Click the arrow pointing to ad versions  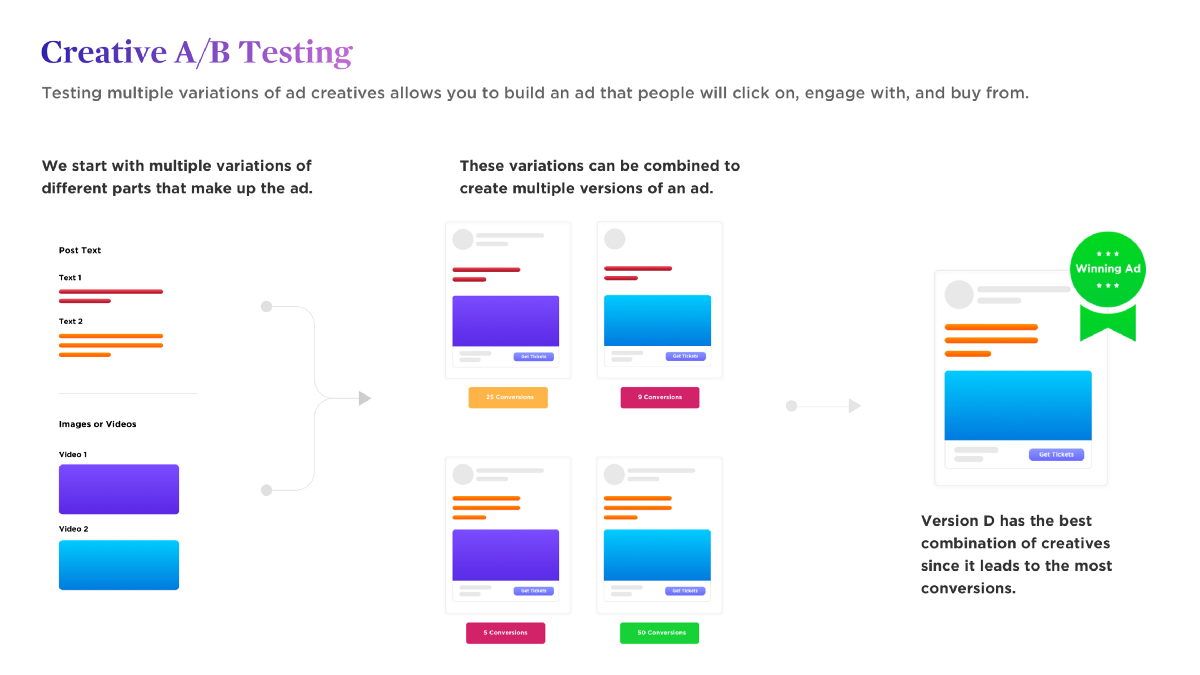click(x=365, y=398)
